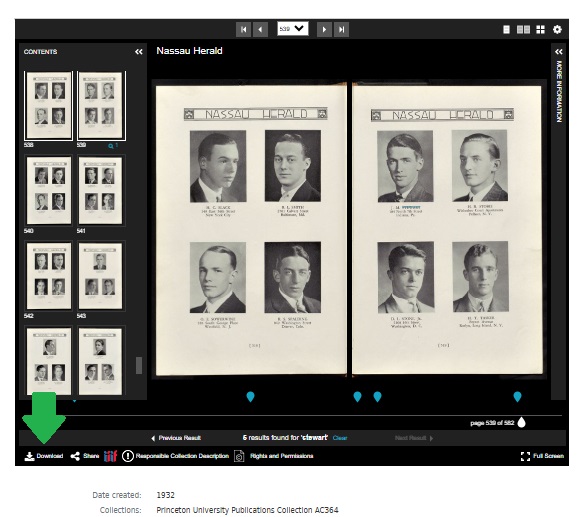The image size is (585, 517).
Task: Click the IIIF logo icon
Action: 110,456
